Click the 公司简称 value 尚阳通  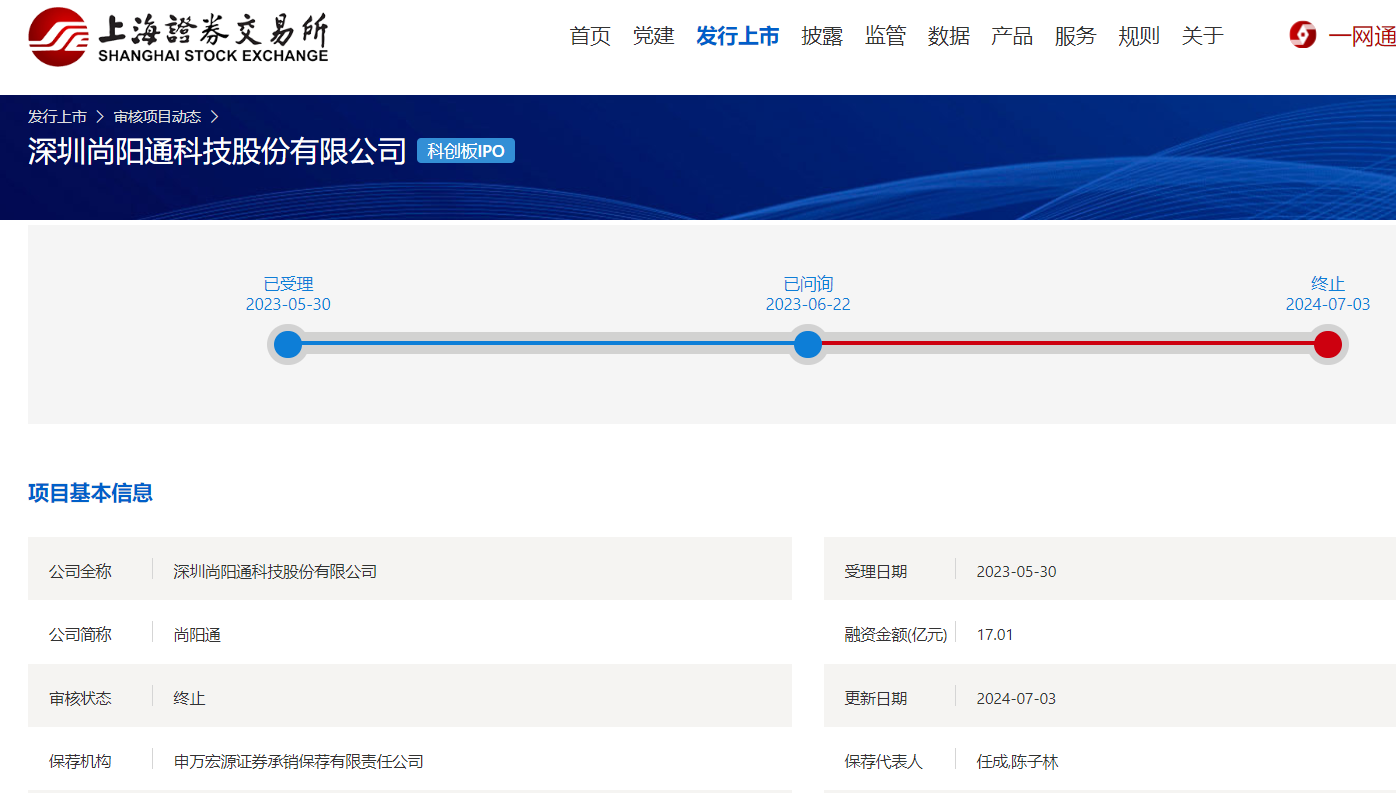coord(197,635)
